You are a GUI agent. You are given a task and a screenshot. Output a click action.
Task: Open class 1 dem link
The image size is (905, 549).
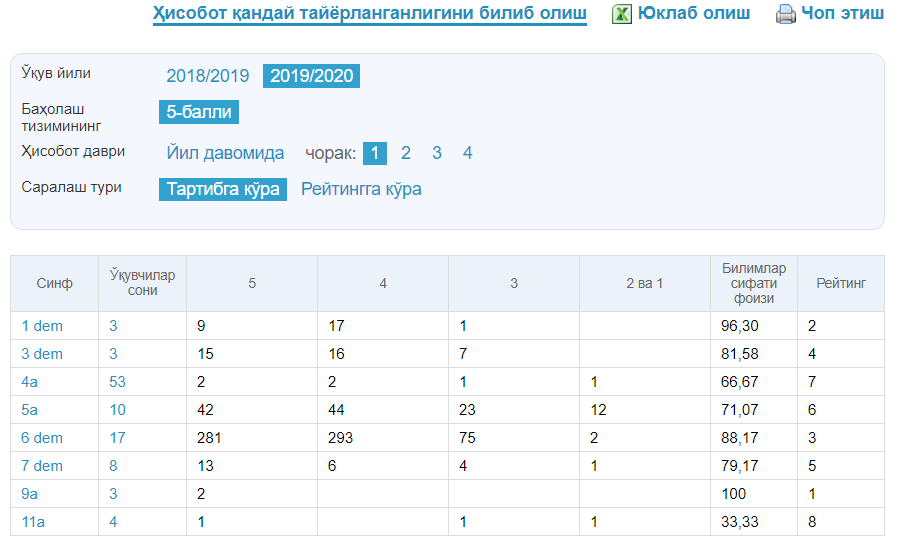(42, 326)
